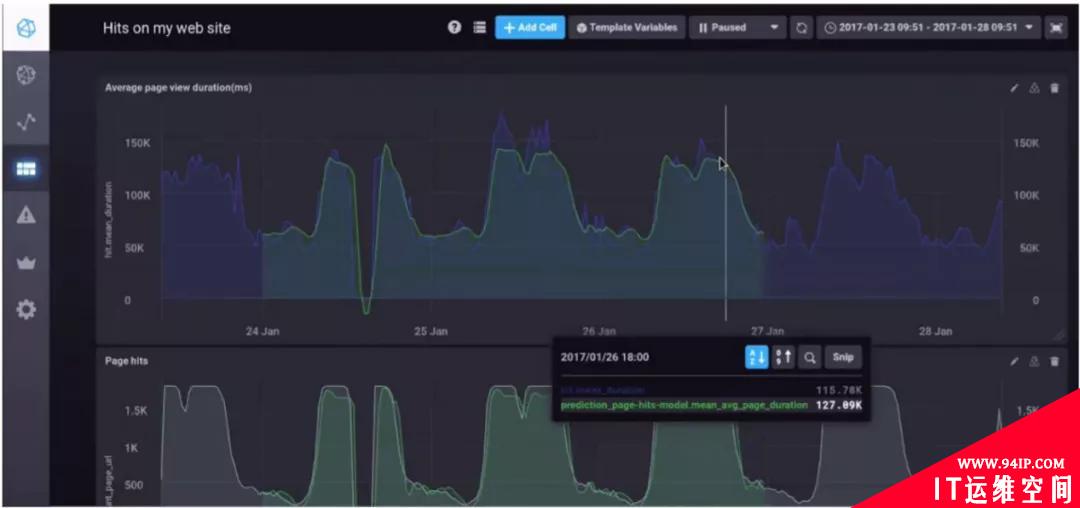The width and height of the screenshot is (1080, 508).
Task: Click the help question mark icon
Action: 454,28
